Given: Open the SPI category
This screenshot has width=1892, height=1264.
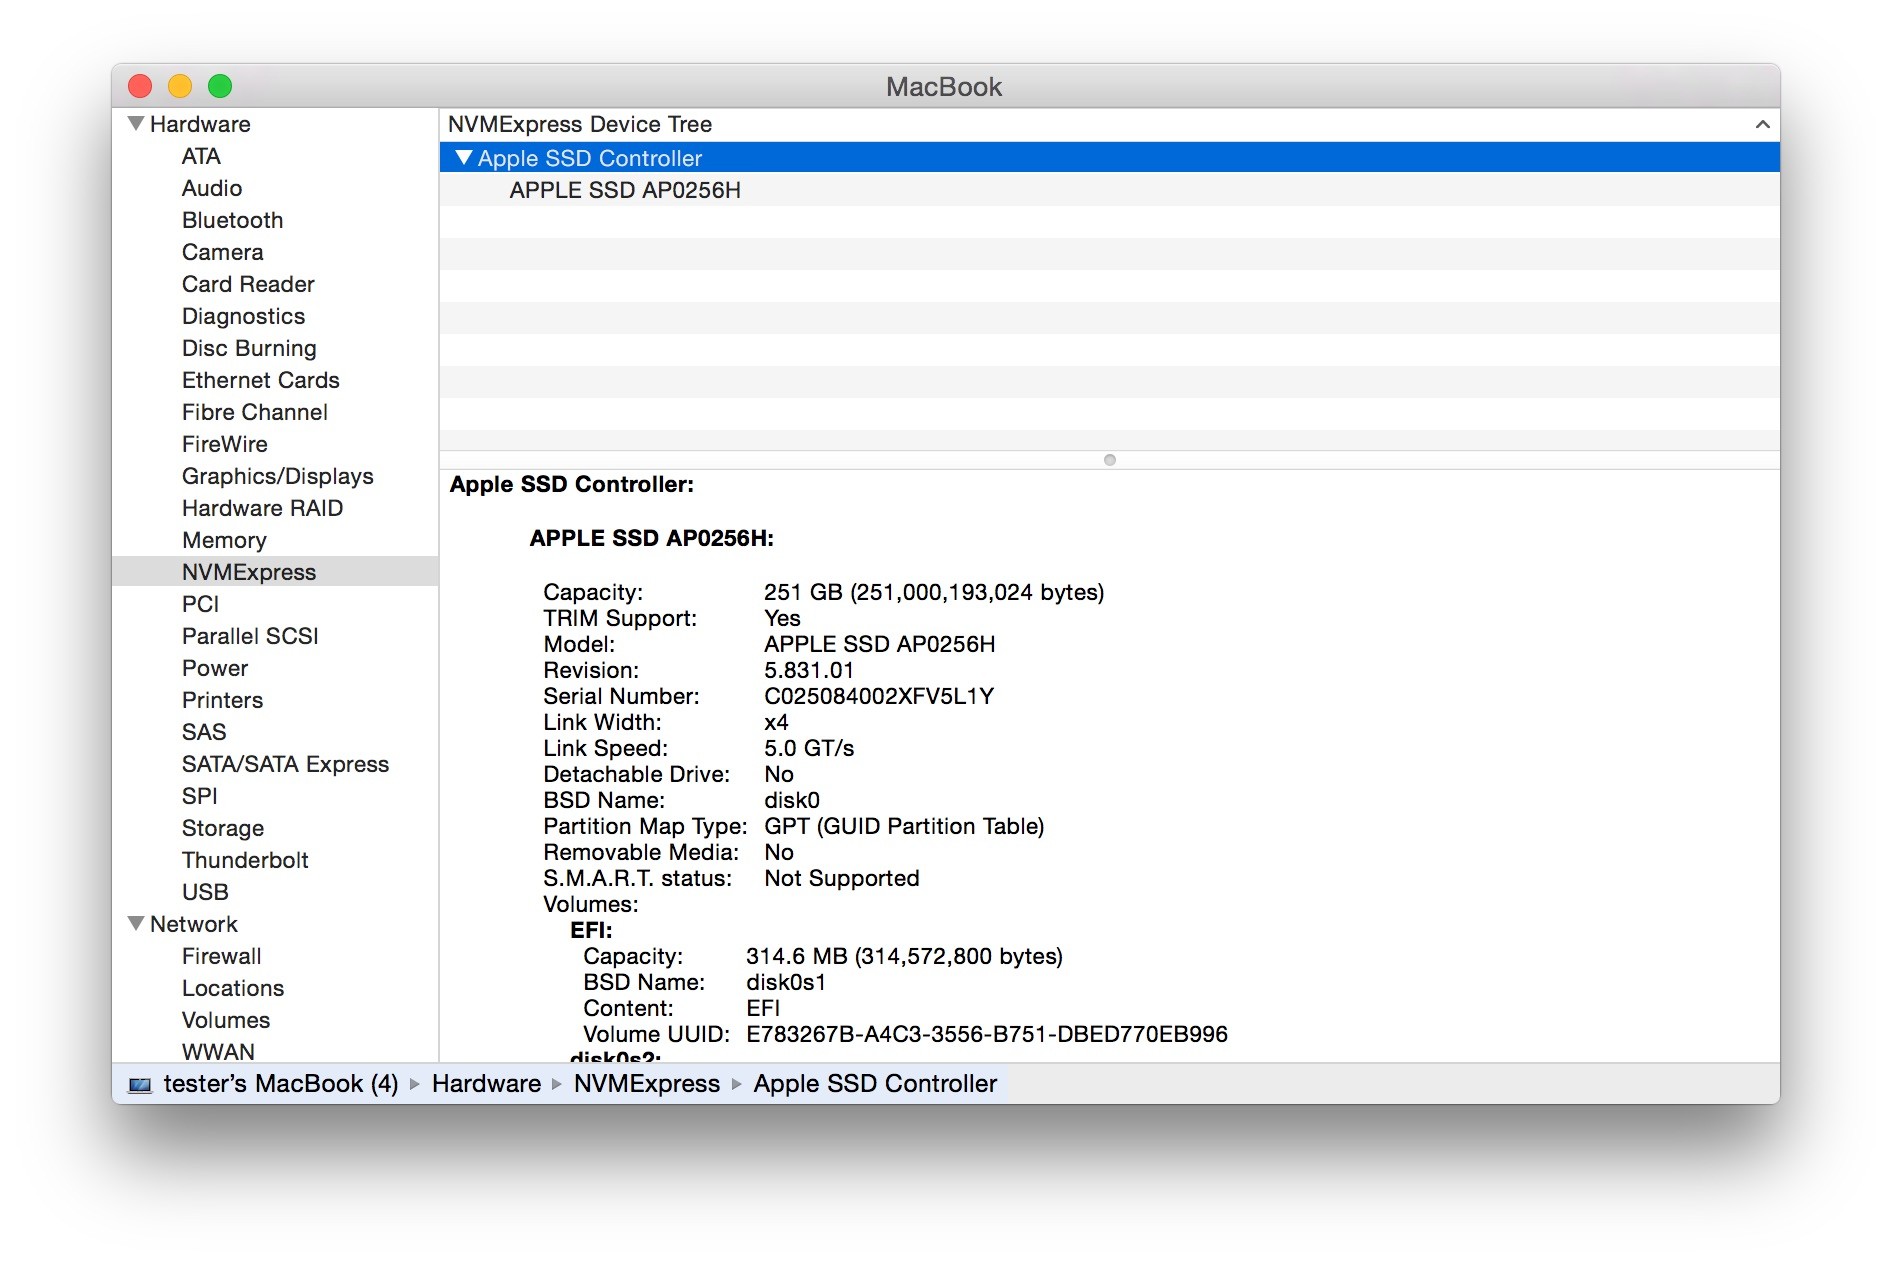Looking at the screenshot, I should [x=199, y=796].
